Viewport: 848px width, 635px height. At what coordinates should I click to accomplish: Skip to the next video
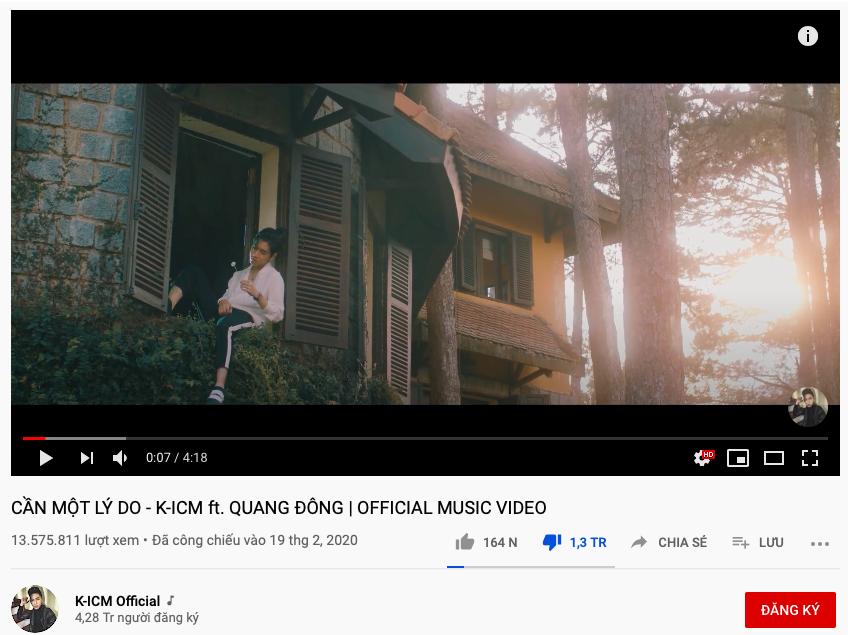point(87,458)
